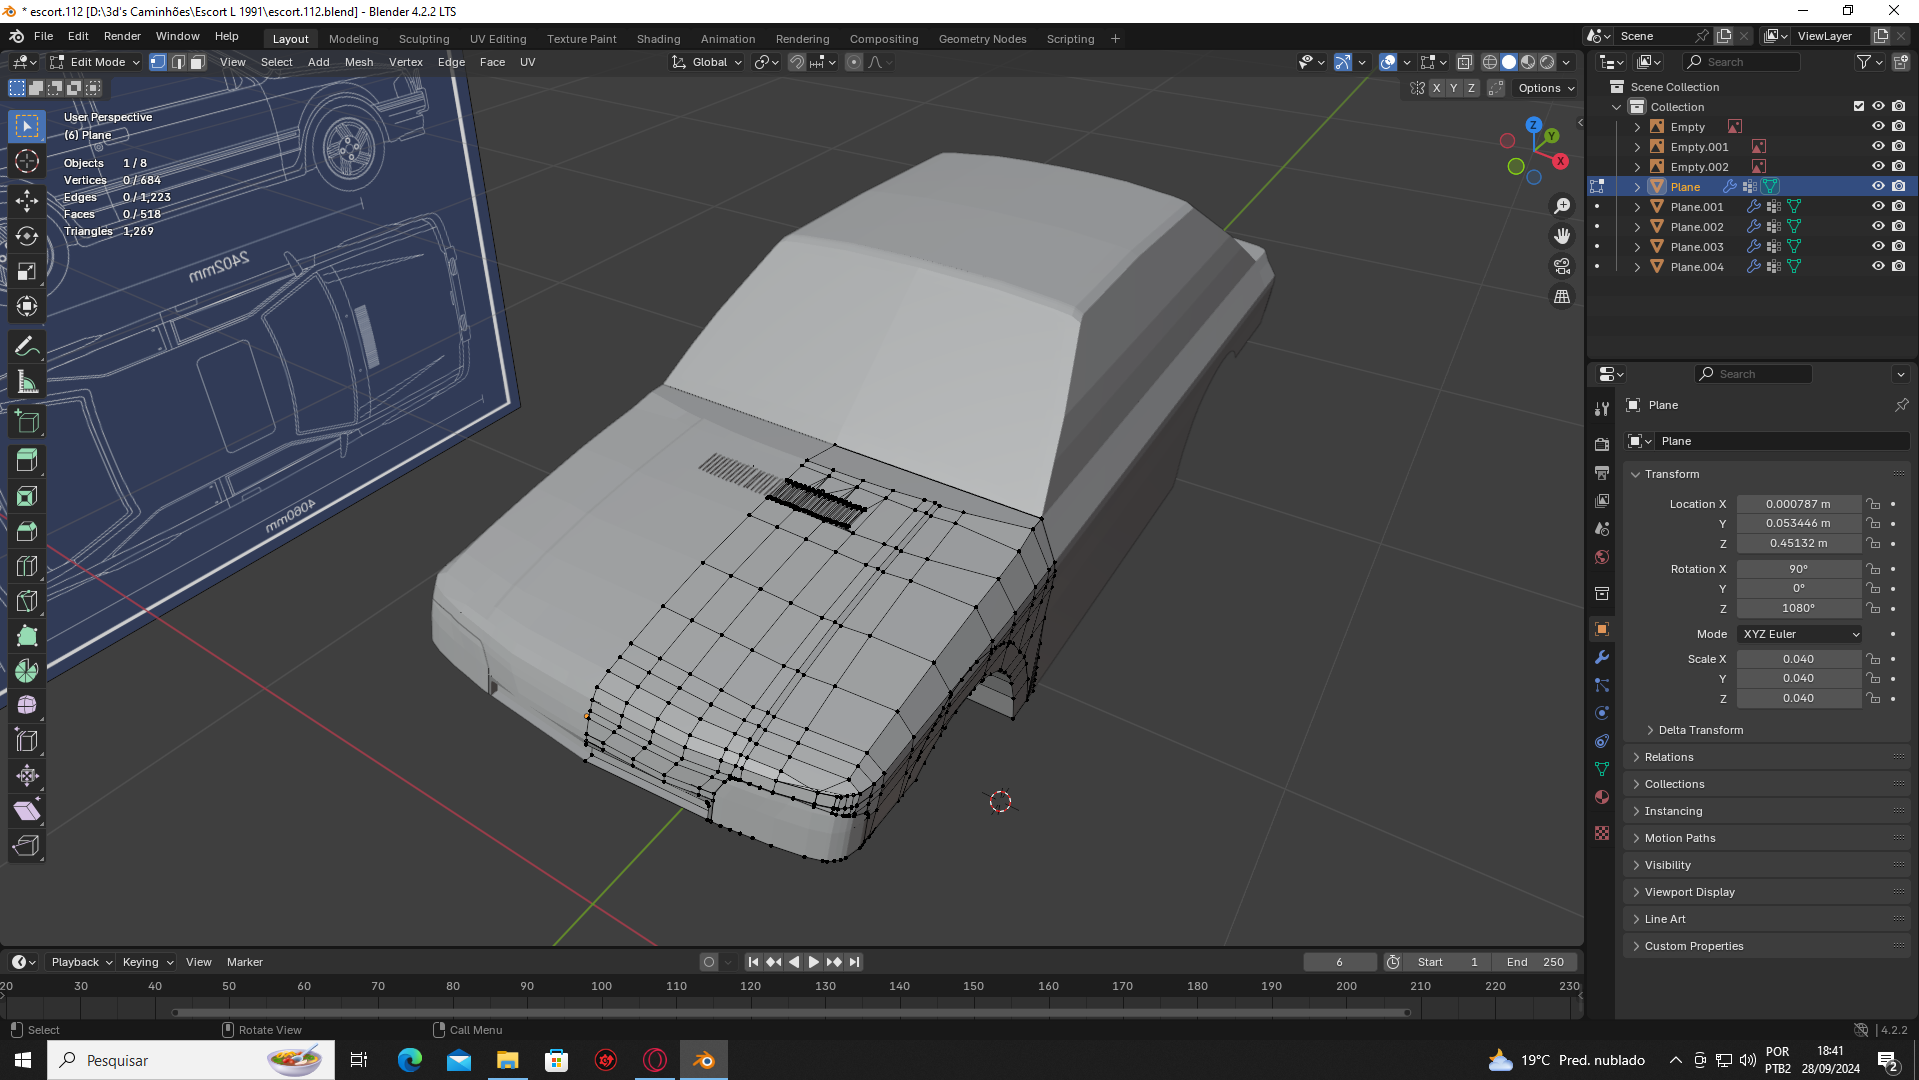Toggle Collection exclude checkbox

(x=1859, y=106)
